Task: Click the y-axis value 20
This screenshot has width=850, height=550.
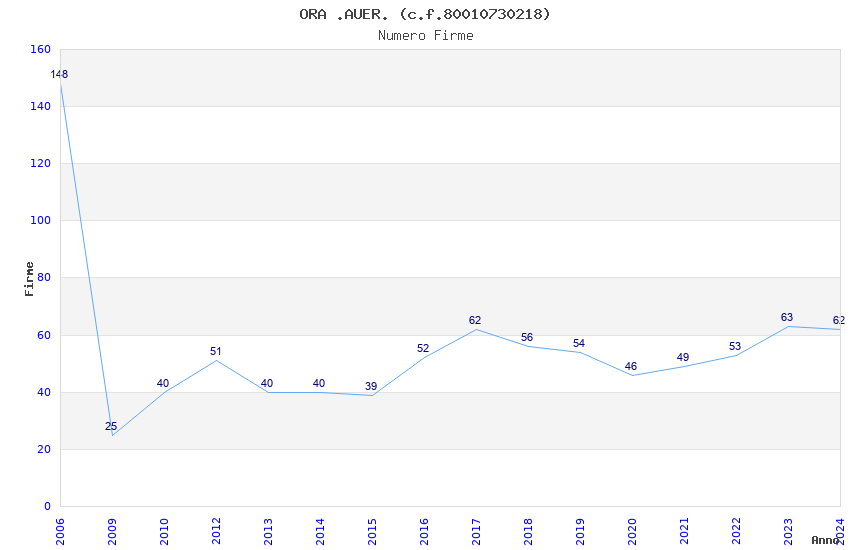Action: [44, 449]
